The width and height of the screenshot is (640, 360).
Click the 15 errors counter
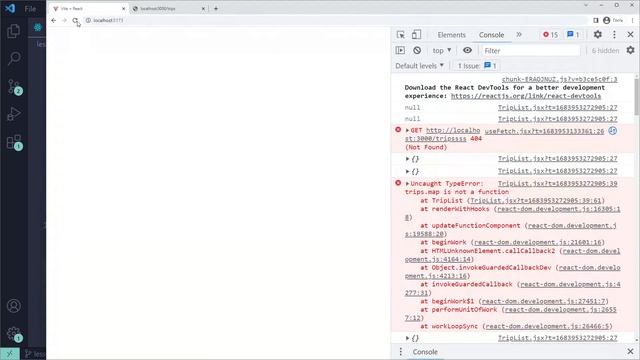click(x=550, y=35)
